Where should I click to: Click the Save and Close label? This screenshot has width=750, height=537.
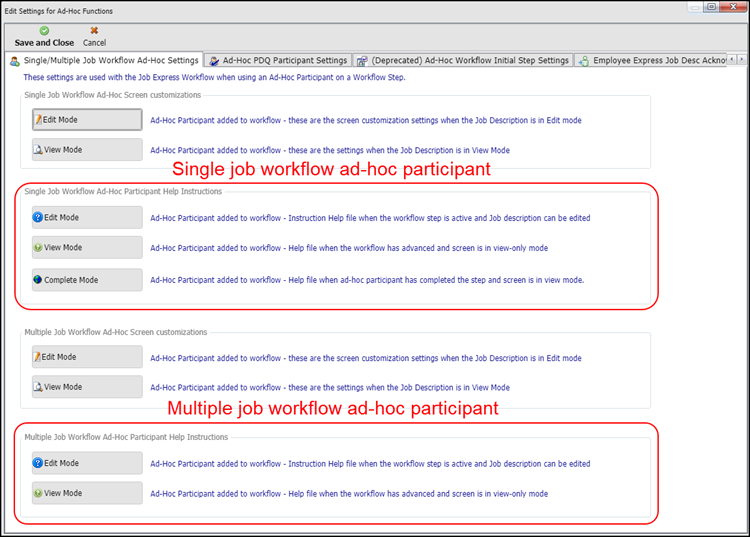pos(44,43)
